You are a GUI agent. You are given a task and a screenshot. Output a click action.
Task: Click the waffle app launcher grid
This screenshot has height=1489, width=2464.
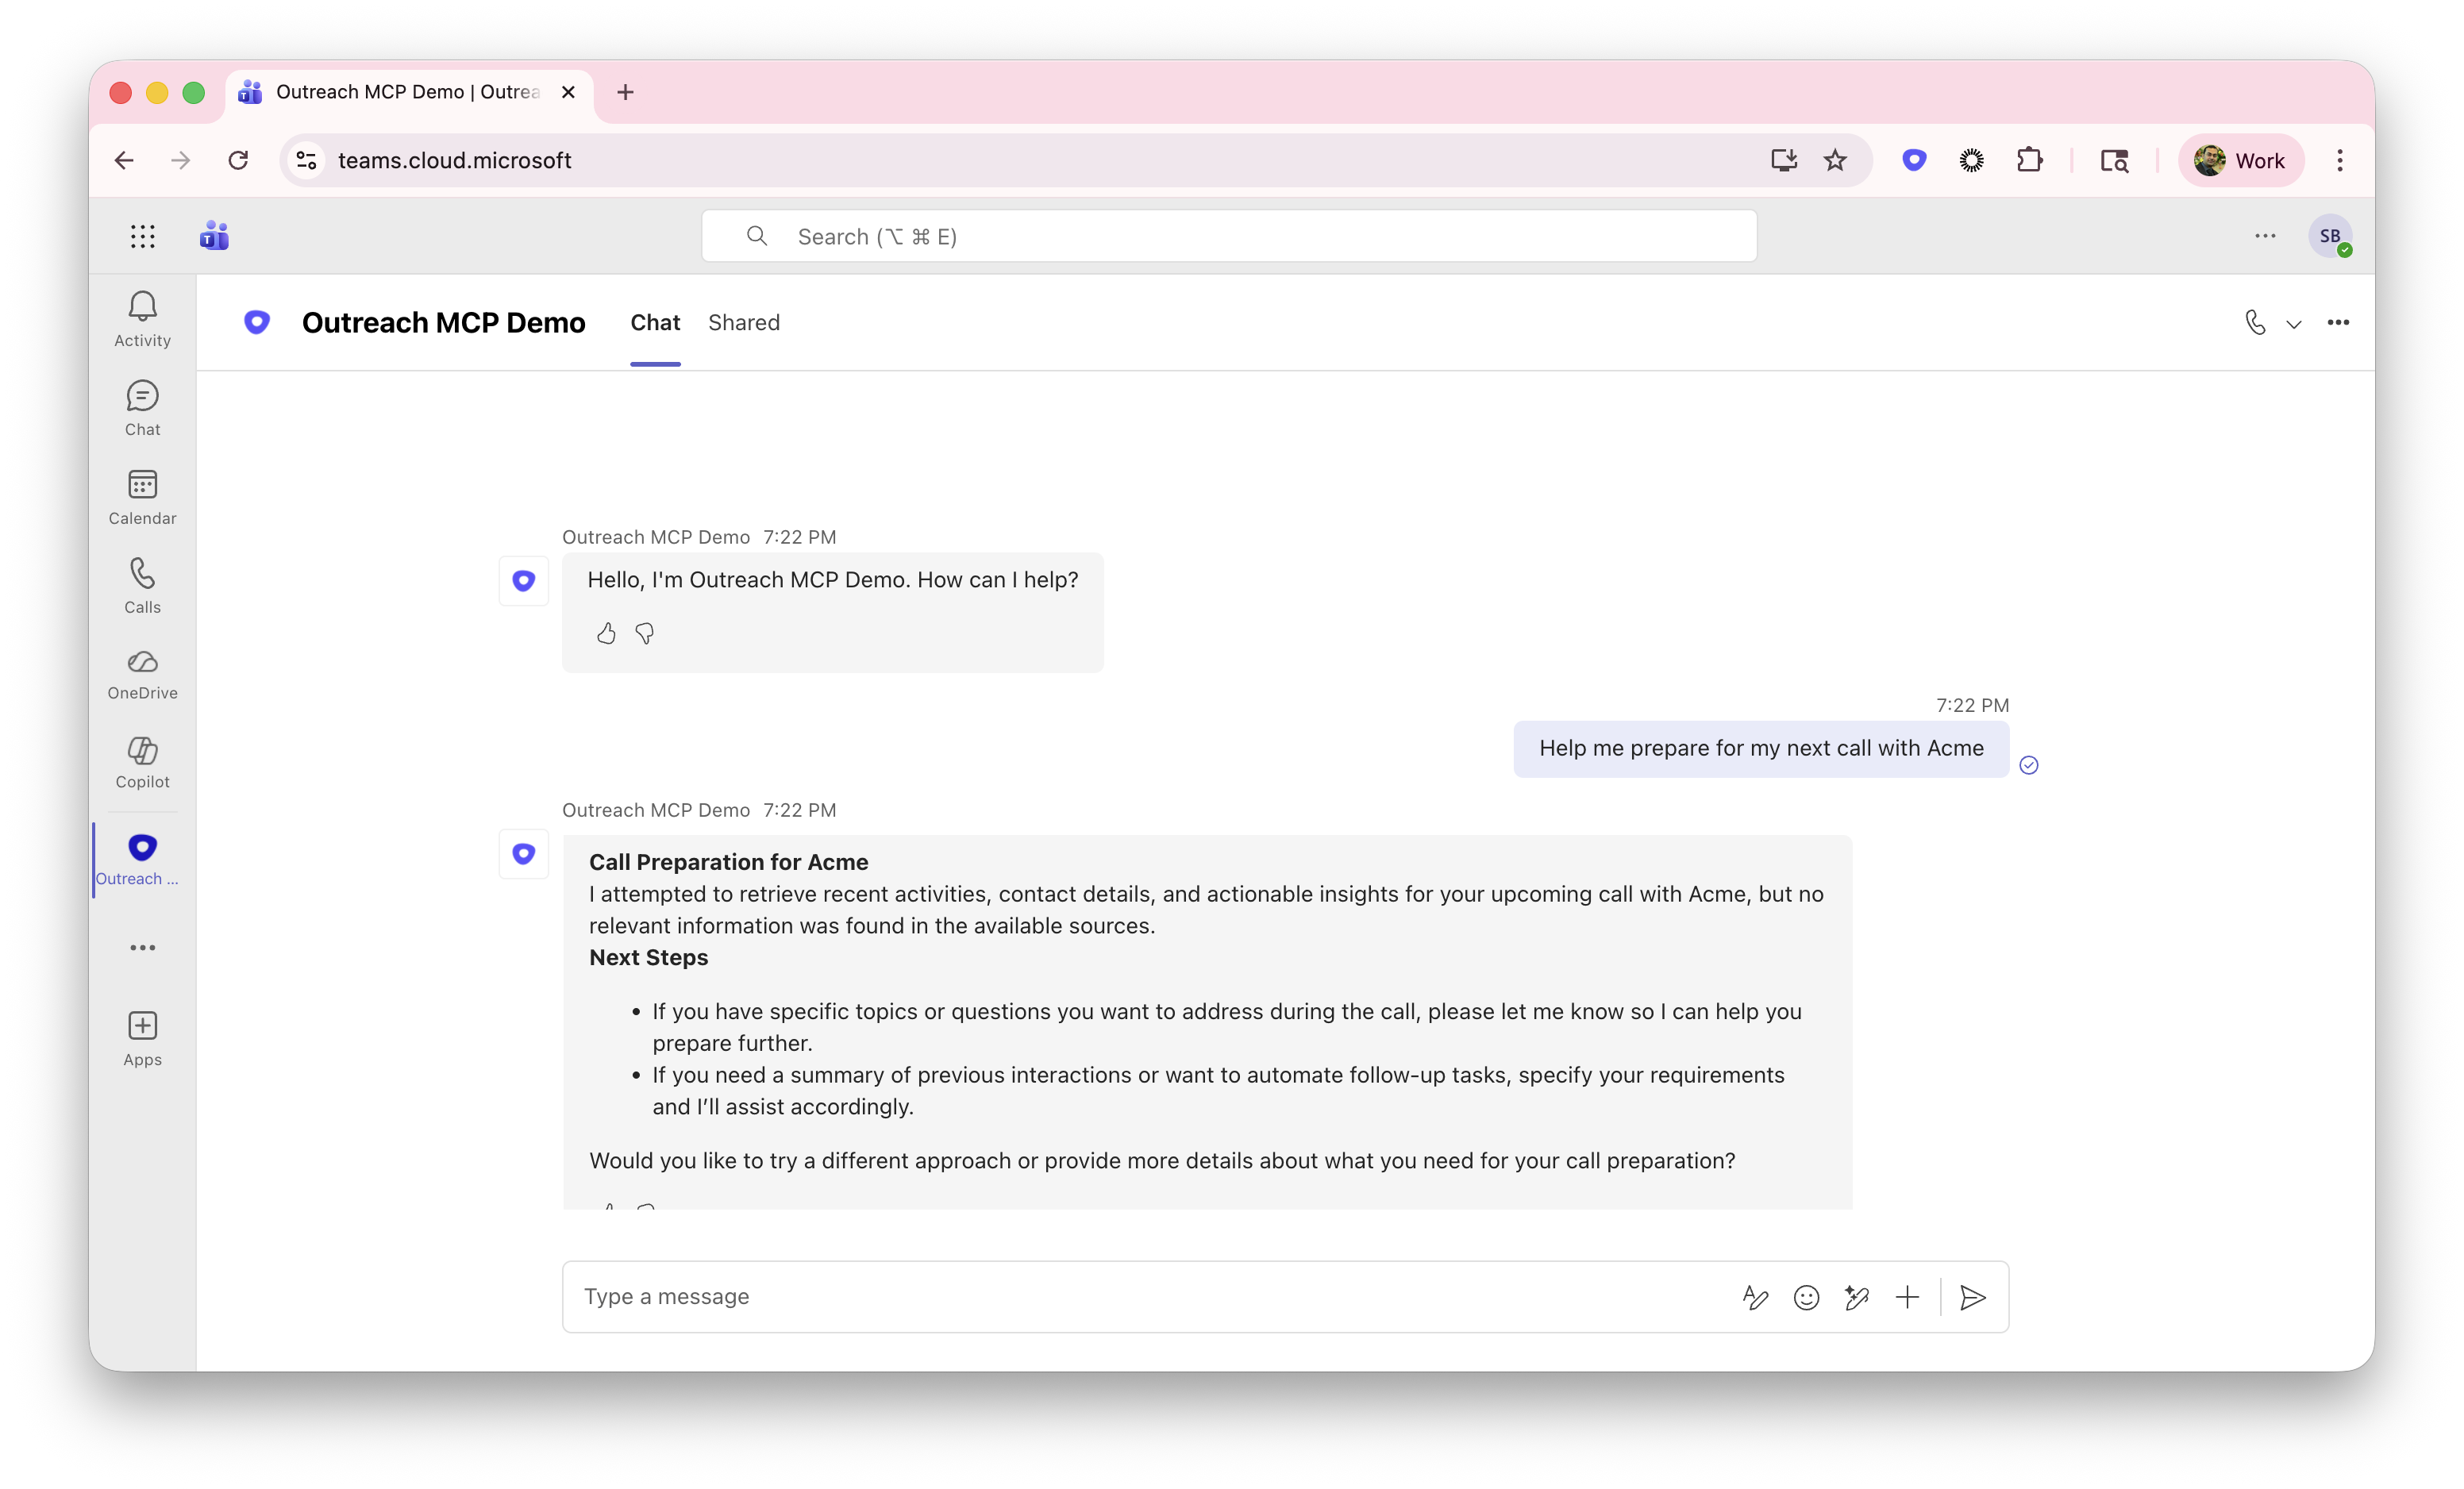coord(142,236)
